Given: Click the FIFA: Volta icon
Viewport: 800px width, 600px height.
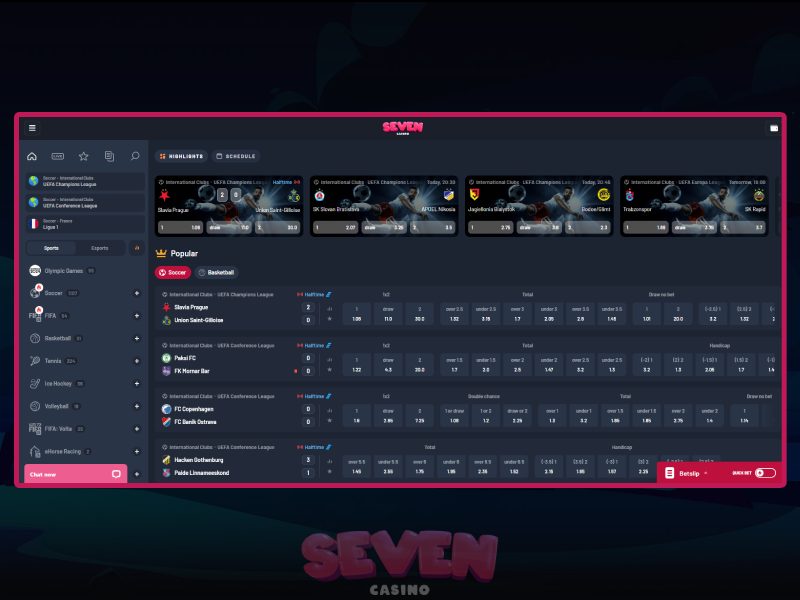Looking at the screenshot, I should click(x=35, y=429).
